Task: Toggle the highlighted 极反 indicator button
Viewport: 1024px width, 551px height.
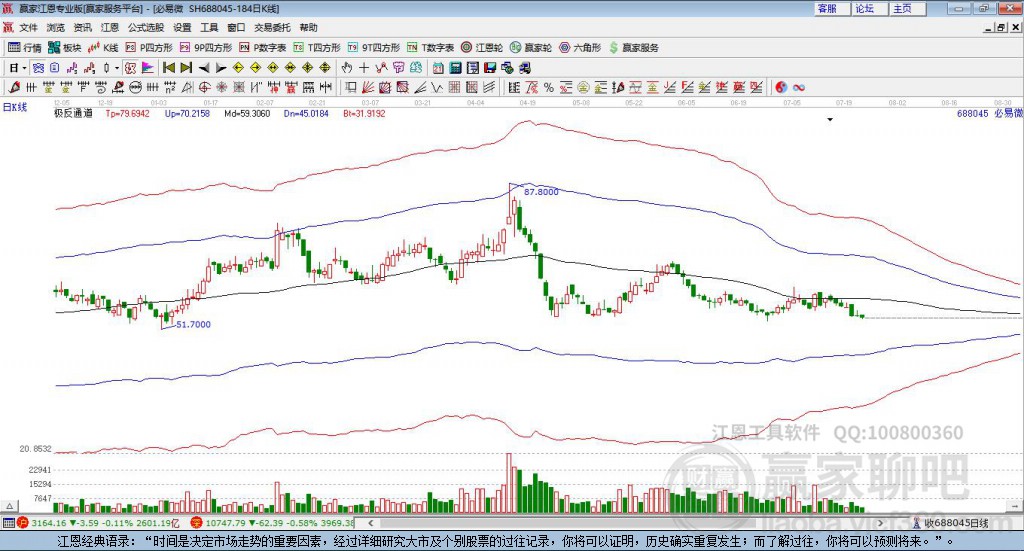Action: point(131,68)
